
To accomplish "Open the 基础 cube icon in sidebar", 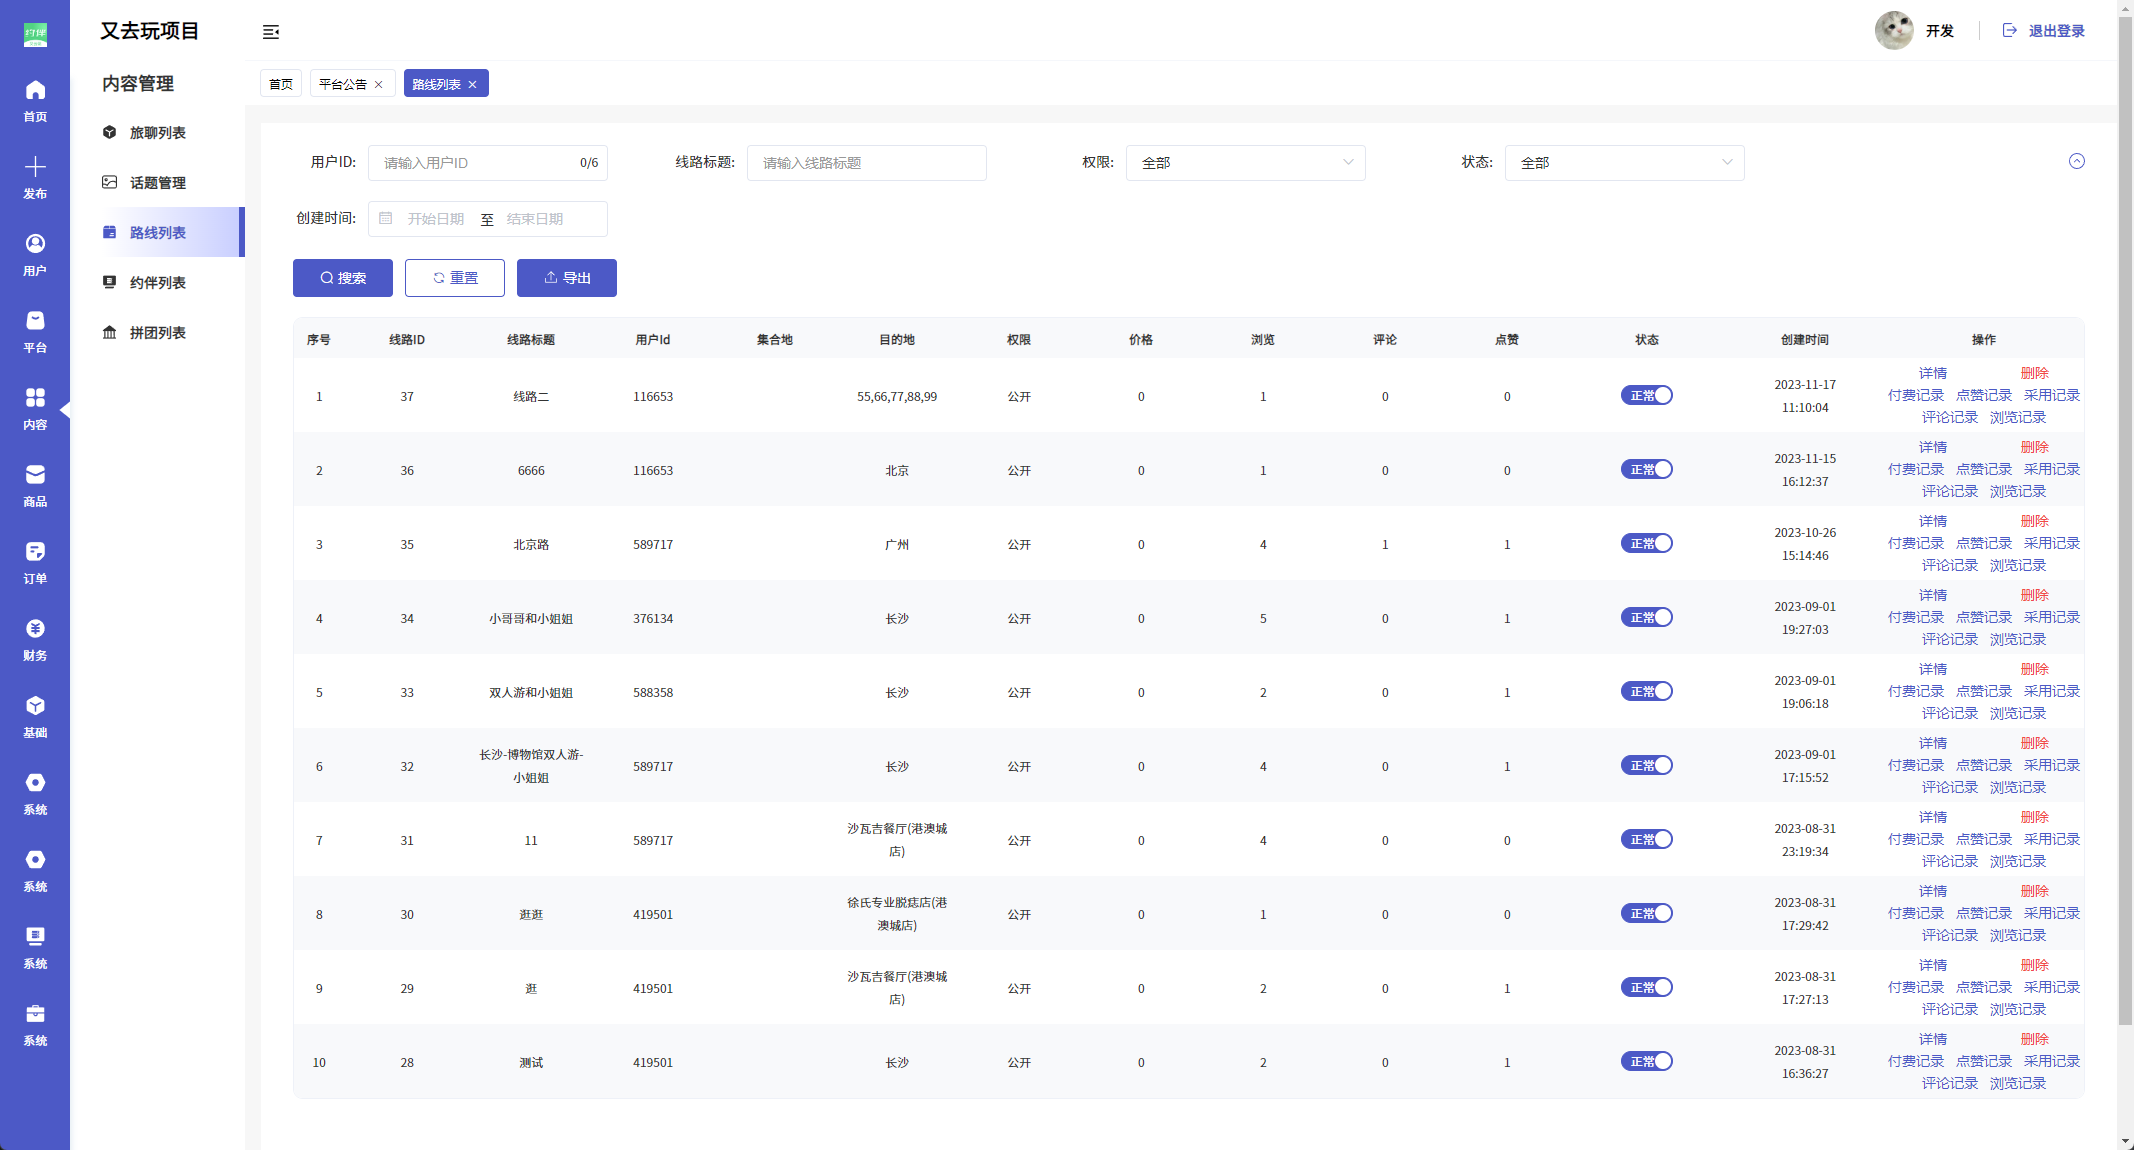I will click(x=35, y=706).
